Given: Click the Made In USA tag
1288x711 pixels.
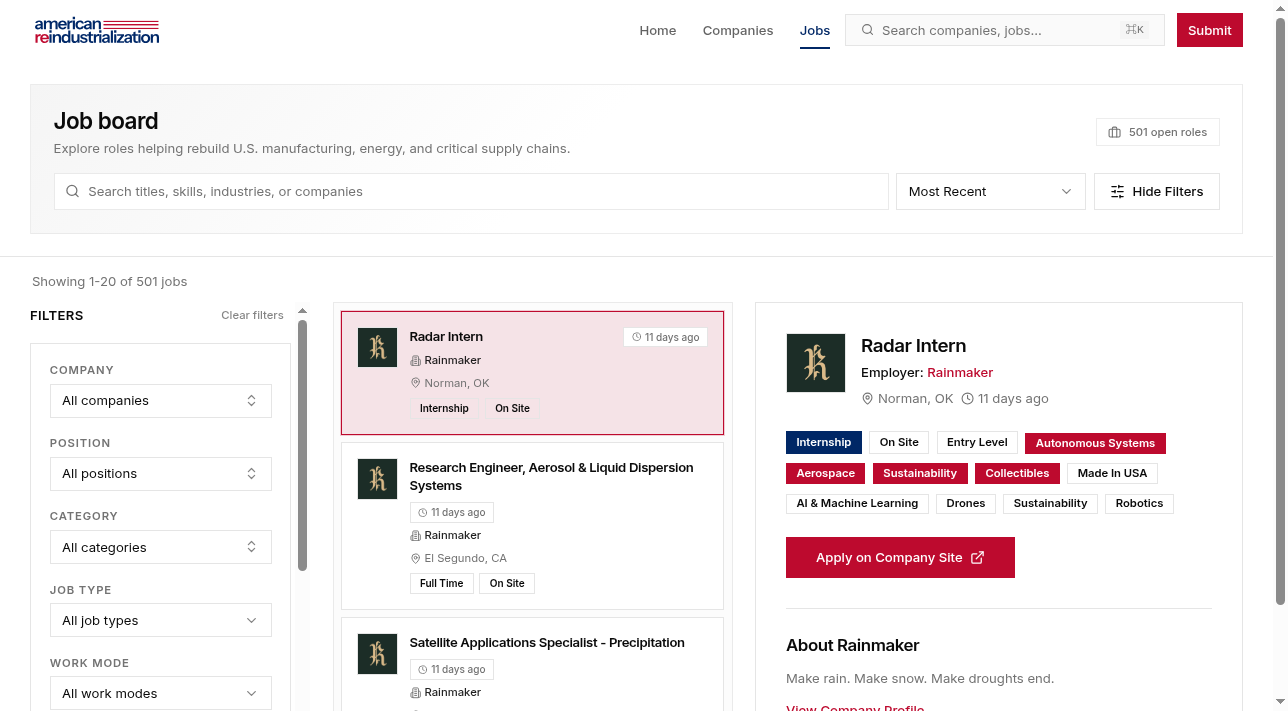Looking at the screenshot, I should point(1112,473).
